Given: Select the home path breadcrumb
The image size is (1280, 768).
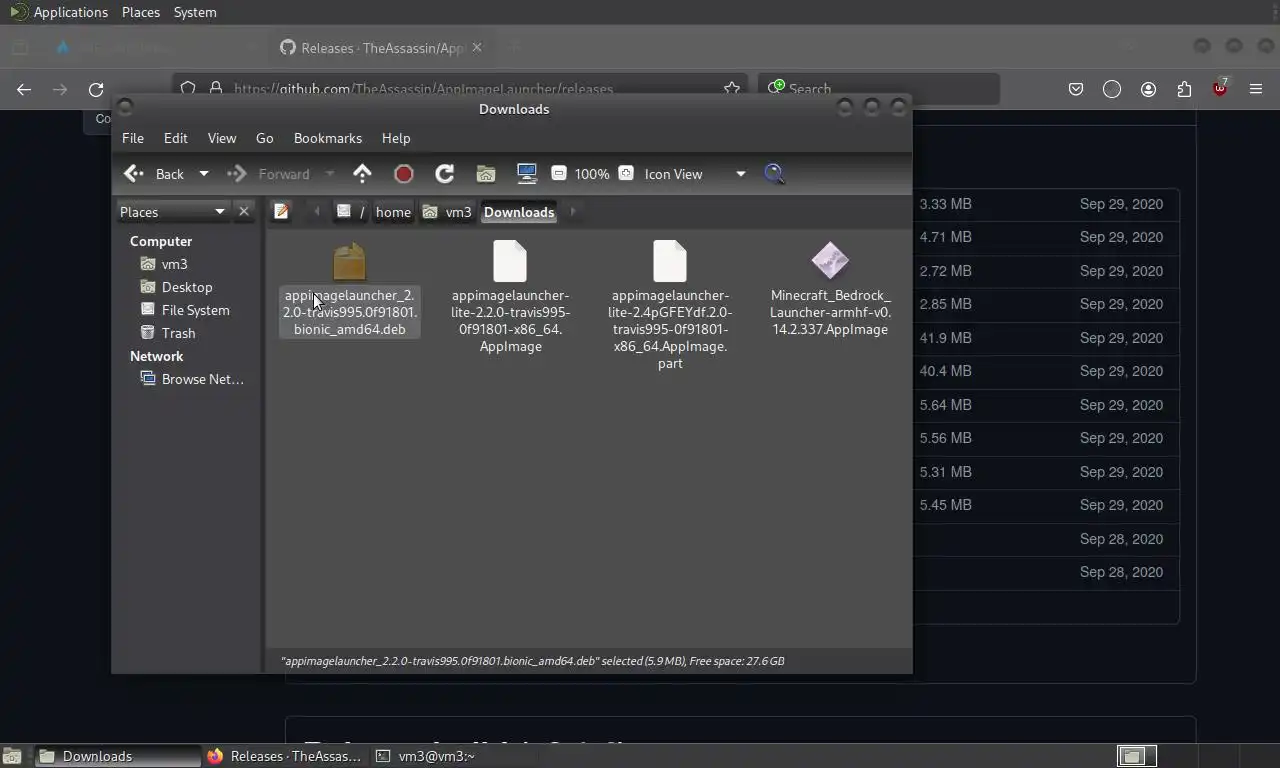Looking at the screenshot, I should click(393, 211).
